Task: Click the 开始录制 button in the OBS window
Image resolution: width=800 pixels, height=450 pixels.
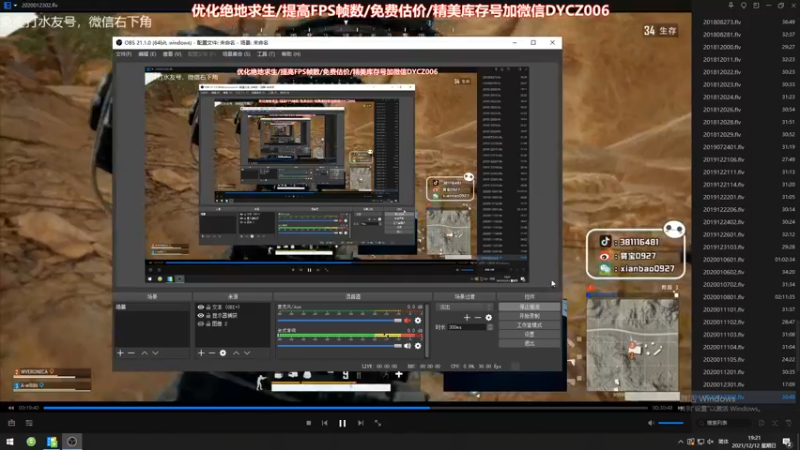Action: (529, 316)
